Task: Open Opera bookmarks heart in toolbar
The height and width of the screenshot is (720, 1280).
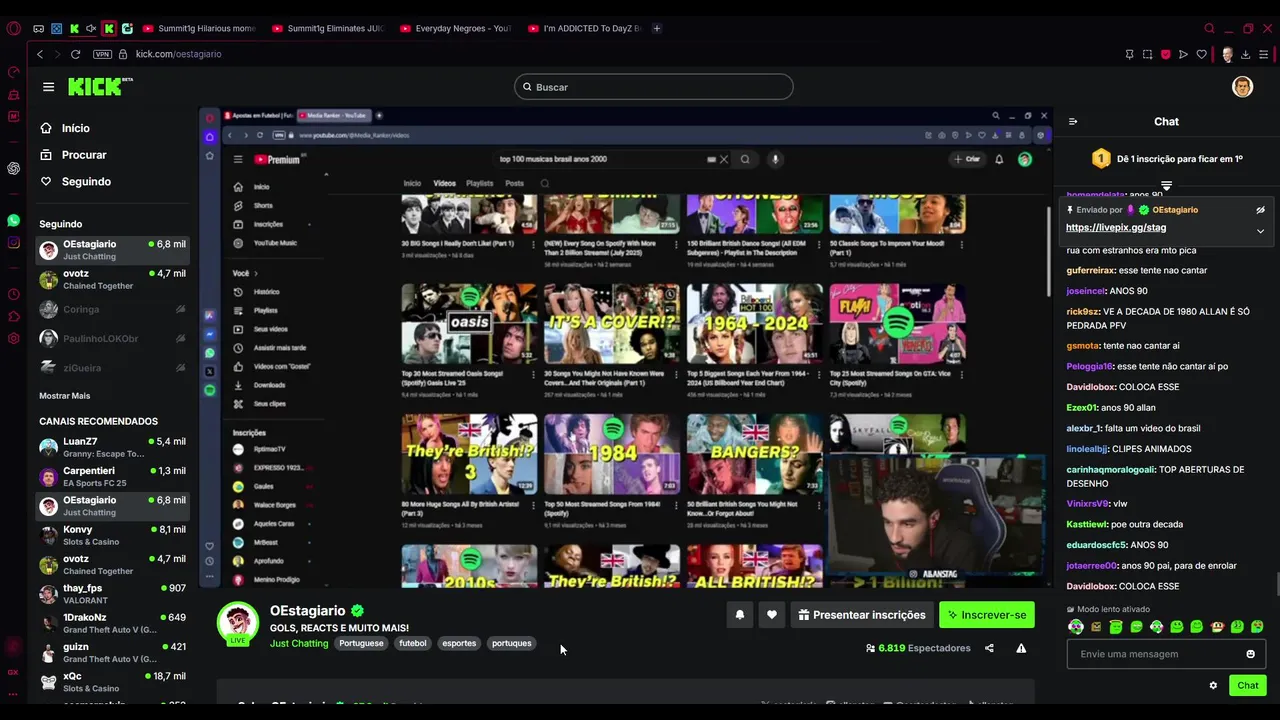Action: pos(1201,54)
